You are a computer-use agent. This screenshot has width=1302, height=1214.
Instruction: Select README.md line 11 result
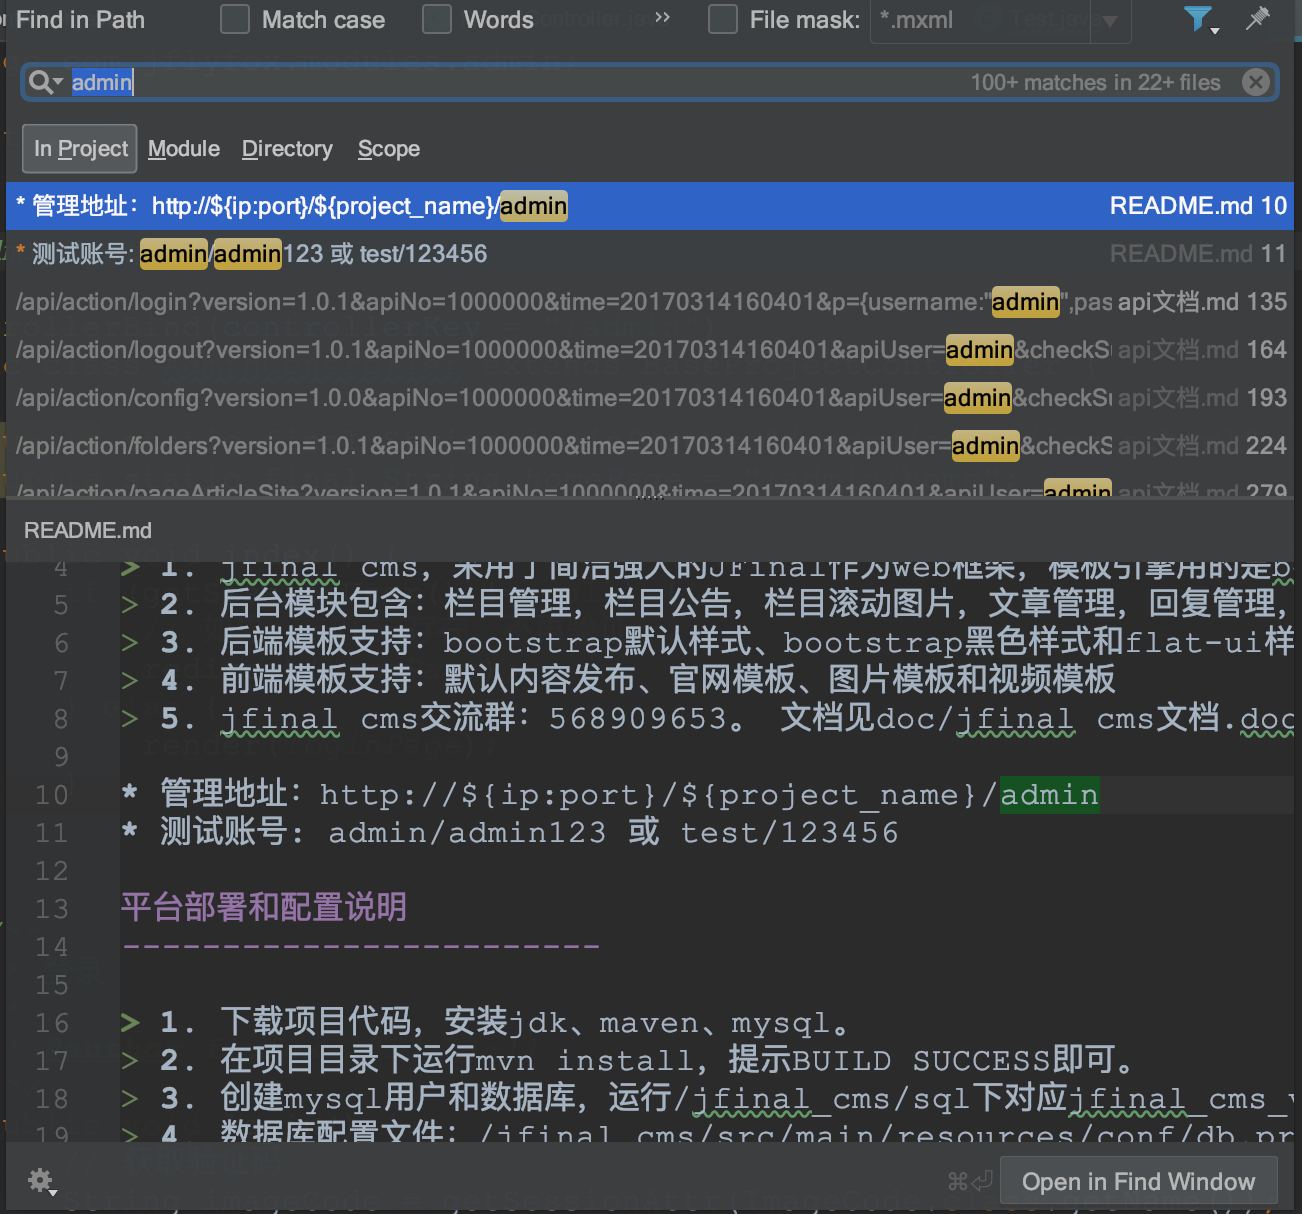[x=650, y=254]
